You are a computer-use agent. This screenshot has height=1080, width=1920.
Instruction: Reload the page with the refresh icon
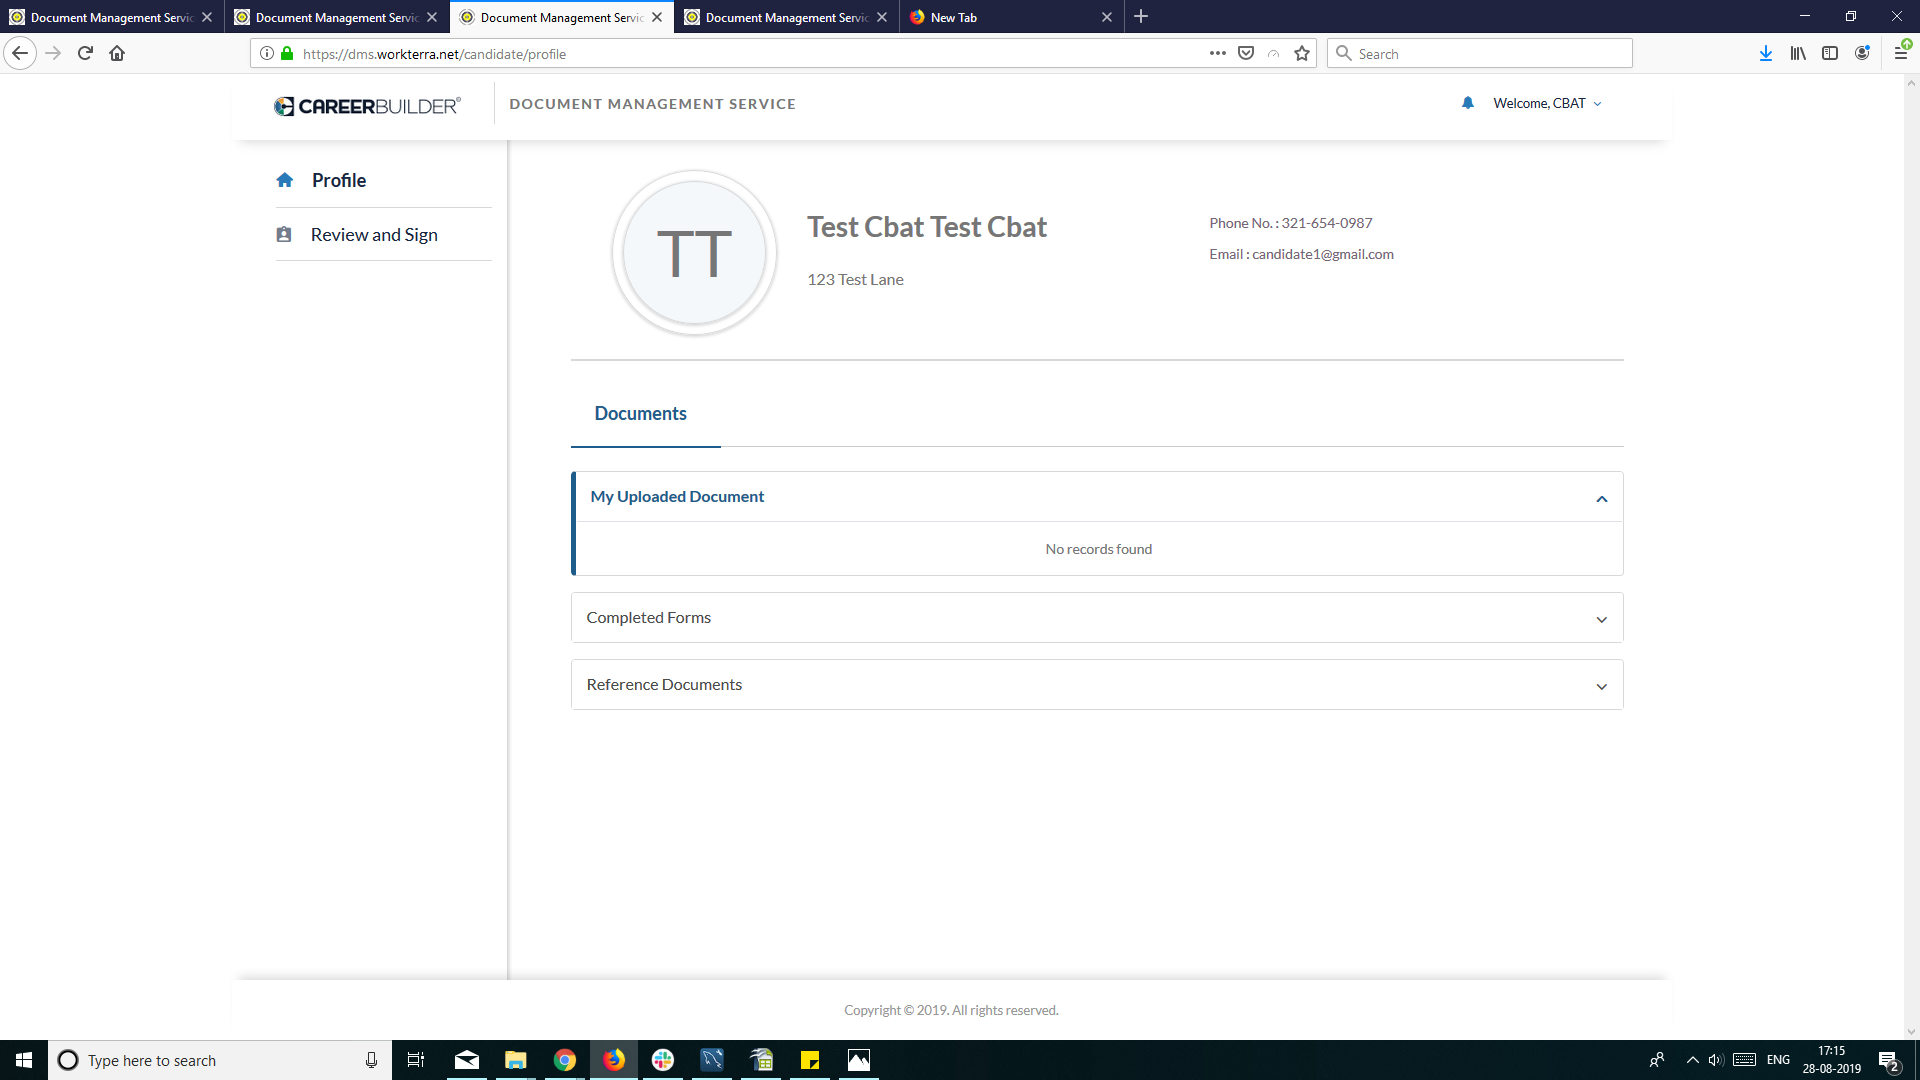point(85,53)
